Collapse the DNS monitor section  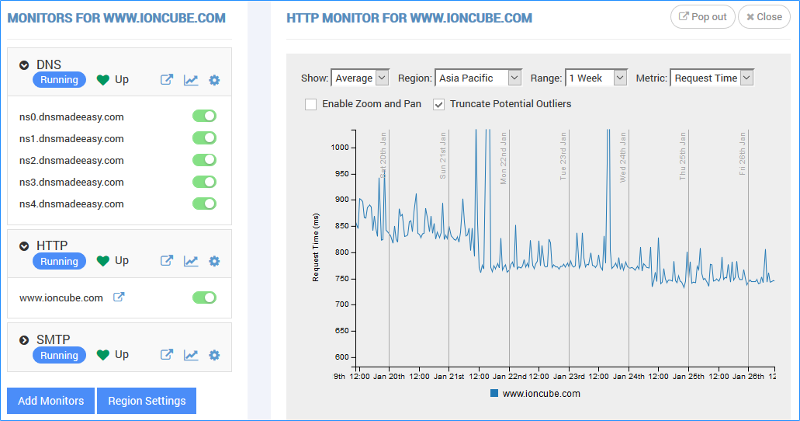[24, 65]
